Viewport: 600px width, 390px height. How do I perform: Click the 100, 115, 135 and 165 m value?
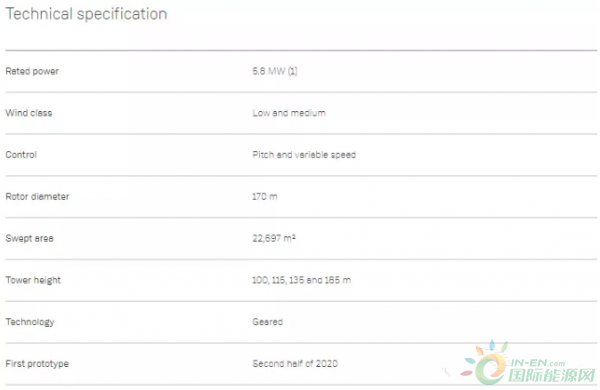point(302,280)
